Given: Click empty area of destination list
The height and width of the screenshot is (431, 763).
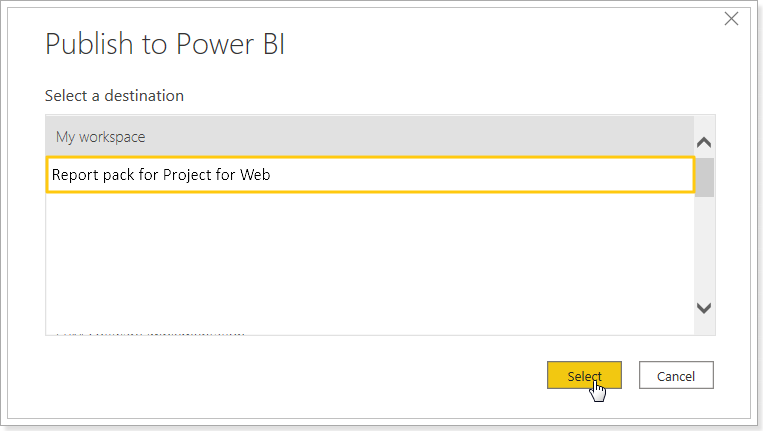Looking at the screenshot, I should [370, 260].
